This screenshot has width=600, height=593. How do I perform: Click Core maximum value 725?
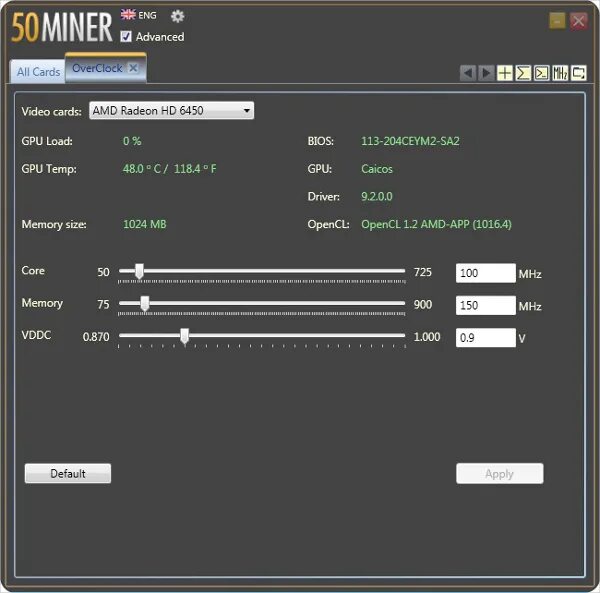click(422, 272)
